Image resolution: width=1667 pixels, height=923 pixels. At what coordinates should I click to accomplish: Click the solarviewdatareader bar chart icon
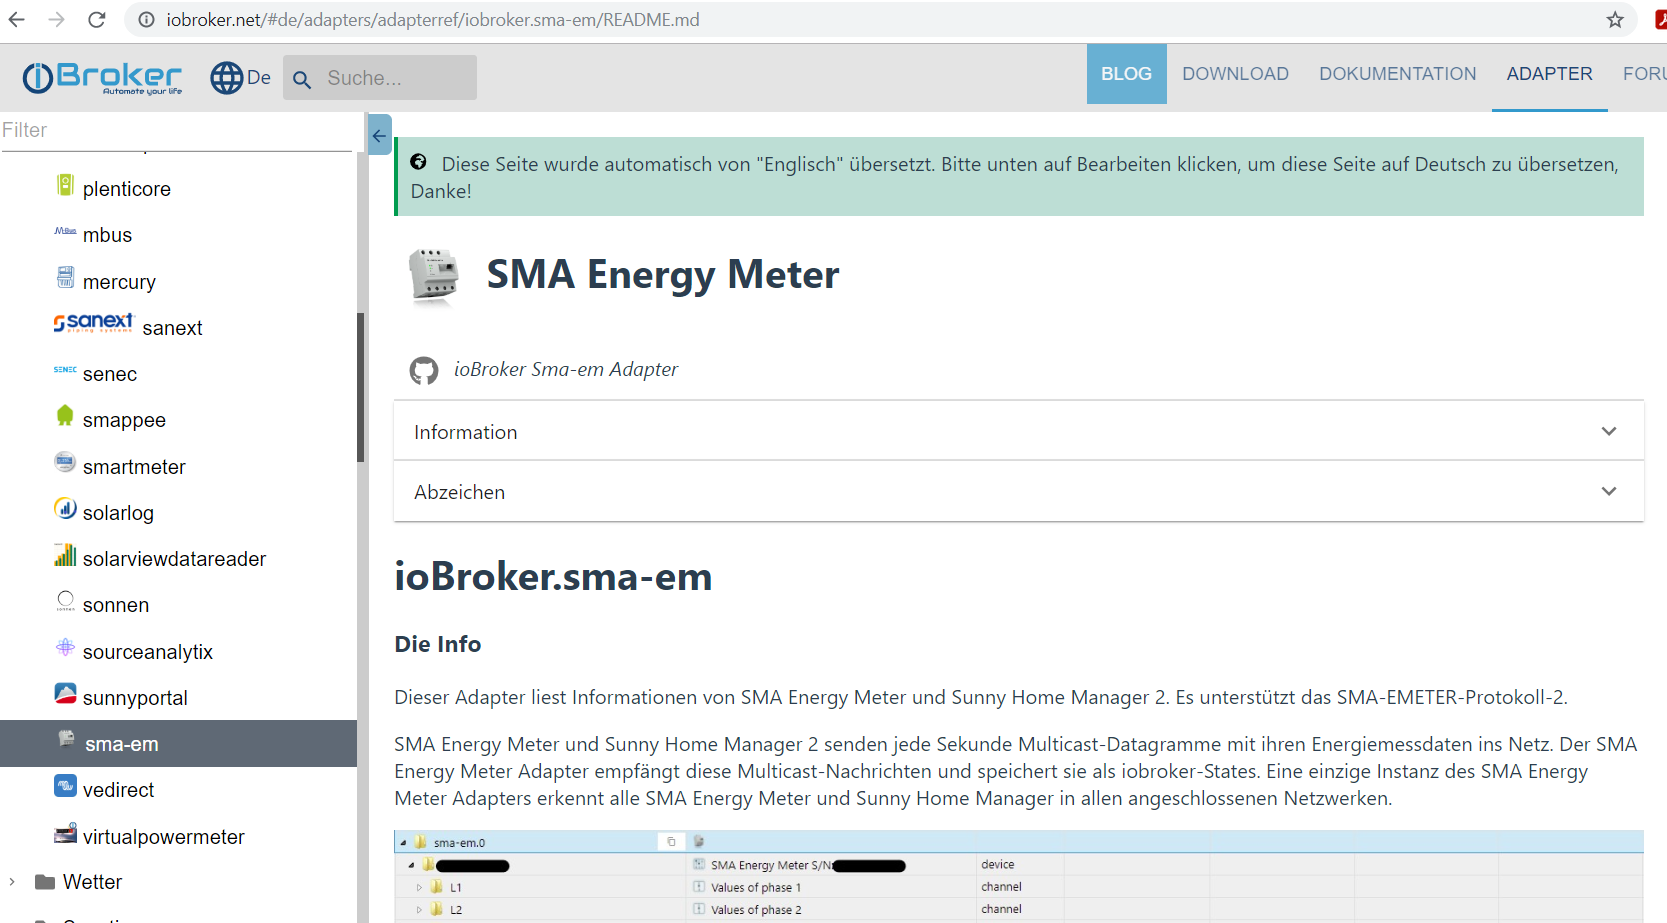tap(65, 555)
